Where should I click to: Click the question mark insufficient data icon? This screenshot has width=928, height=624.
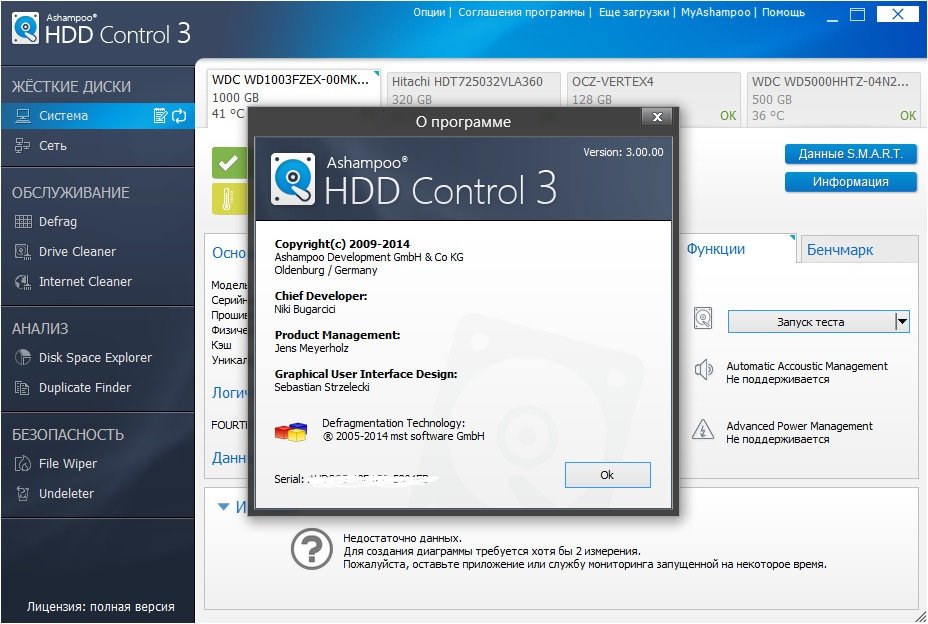pyautogui.click(x=311, y=549)
